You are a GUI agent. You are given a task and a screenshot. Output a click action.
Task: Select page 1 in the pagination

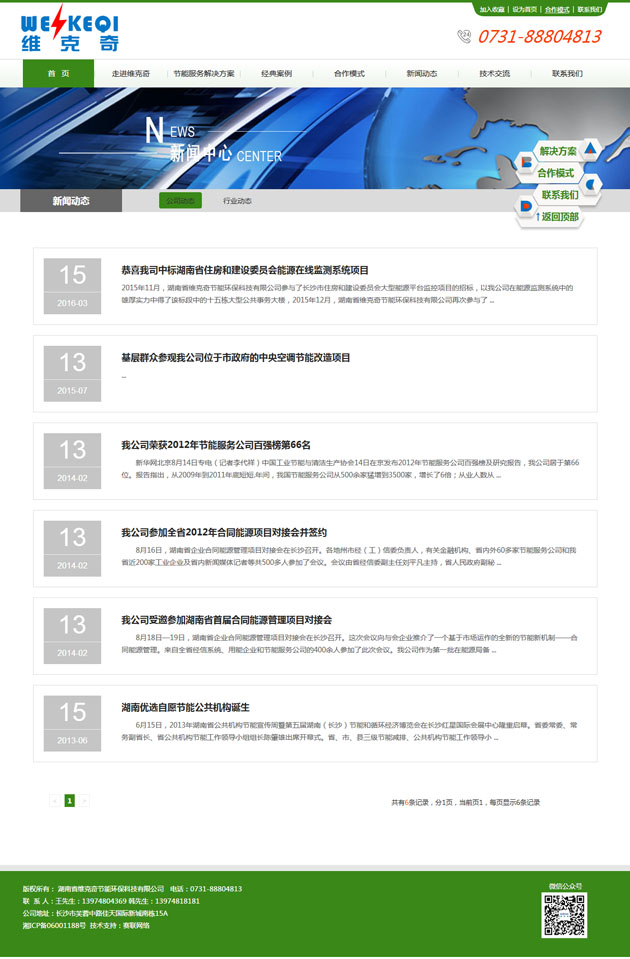(70, 800)
